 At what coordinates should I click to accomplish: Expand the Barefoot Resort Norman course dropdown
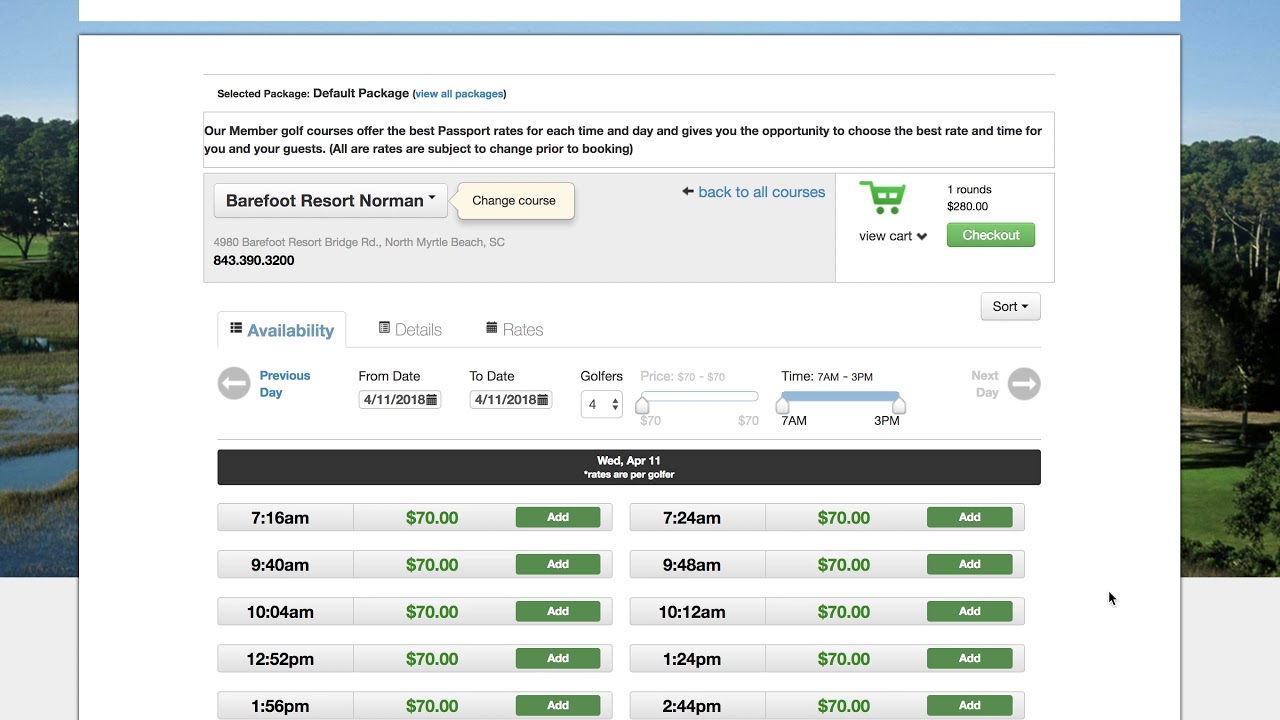tap(330, 200)
